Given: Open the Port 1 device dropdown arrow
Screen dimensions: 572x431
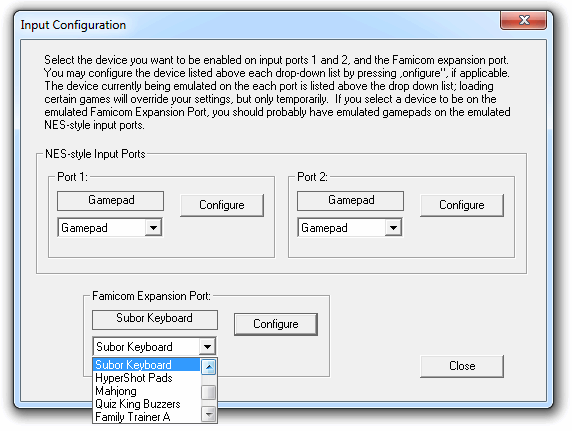Looking at the screenshot, I should pos(153,228).
